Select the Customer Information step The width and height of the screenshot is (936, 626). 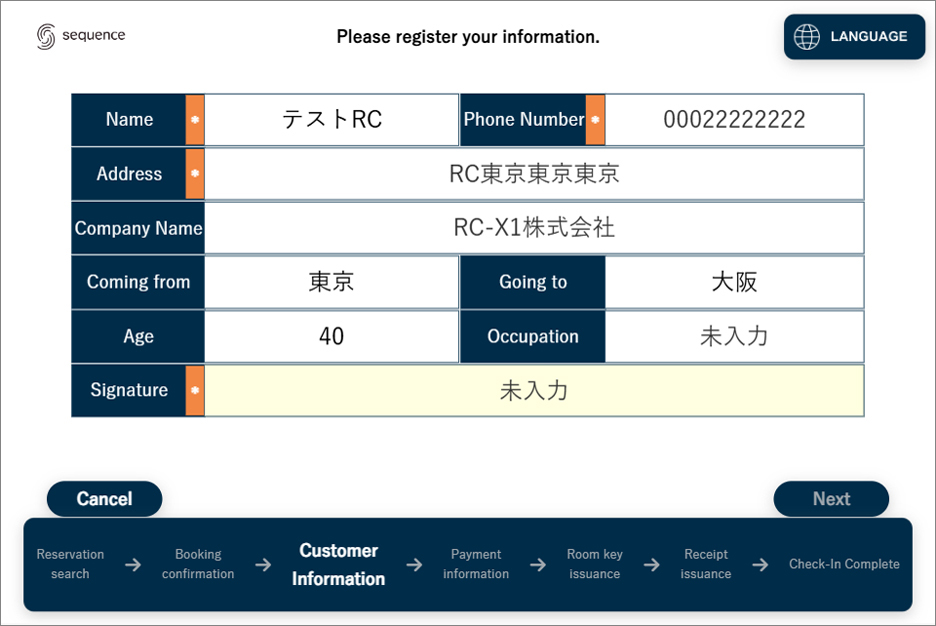coord(338,565)
